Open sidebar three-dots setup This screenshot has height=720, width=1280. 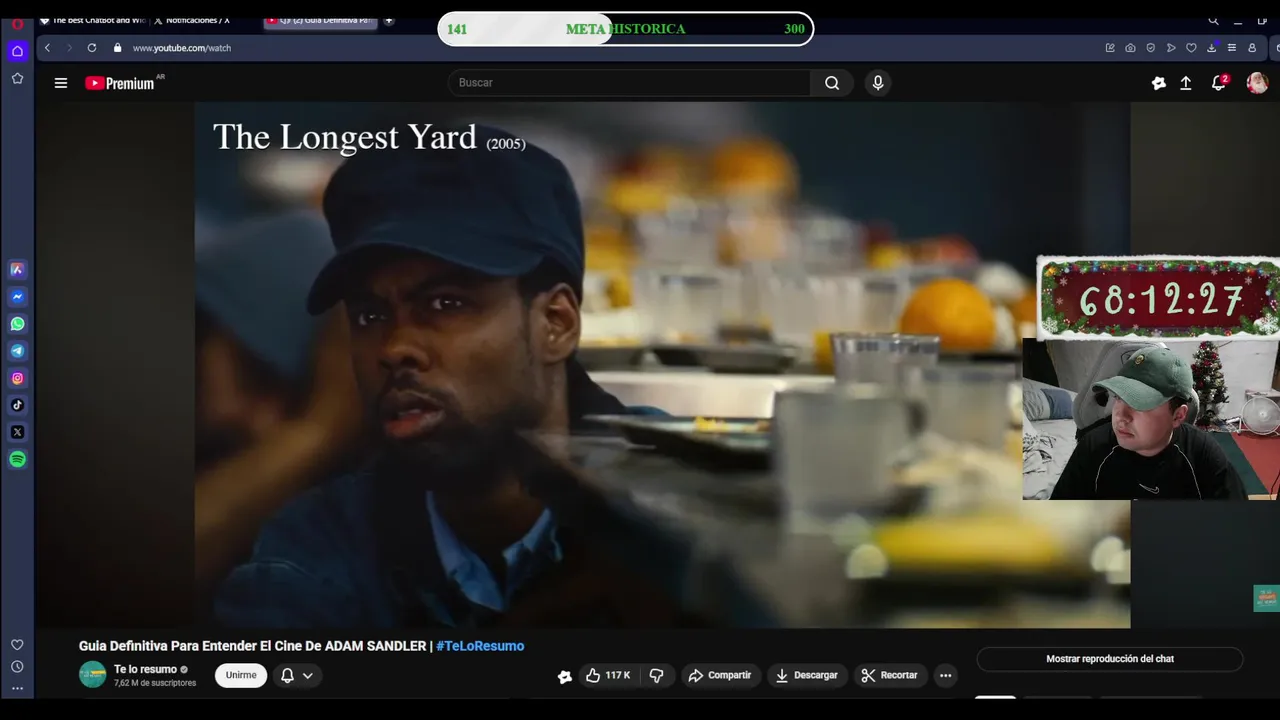tap(17, 688)
